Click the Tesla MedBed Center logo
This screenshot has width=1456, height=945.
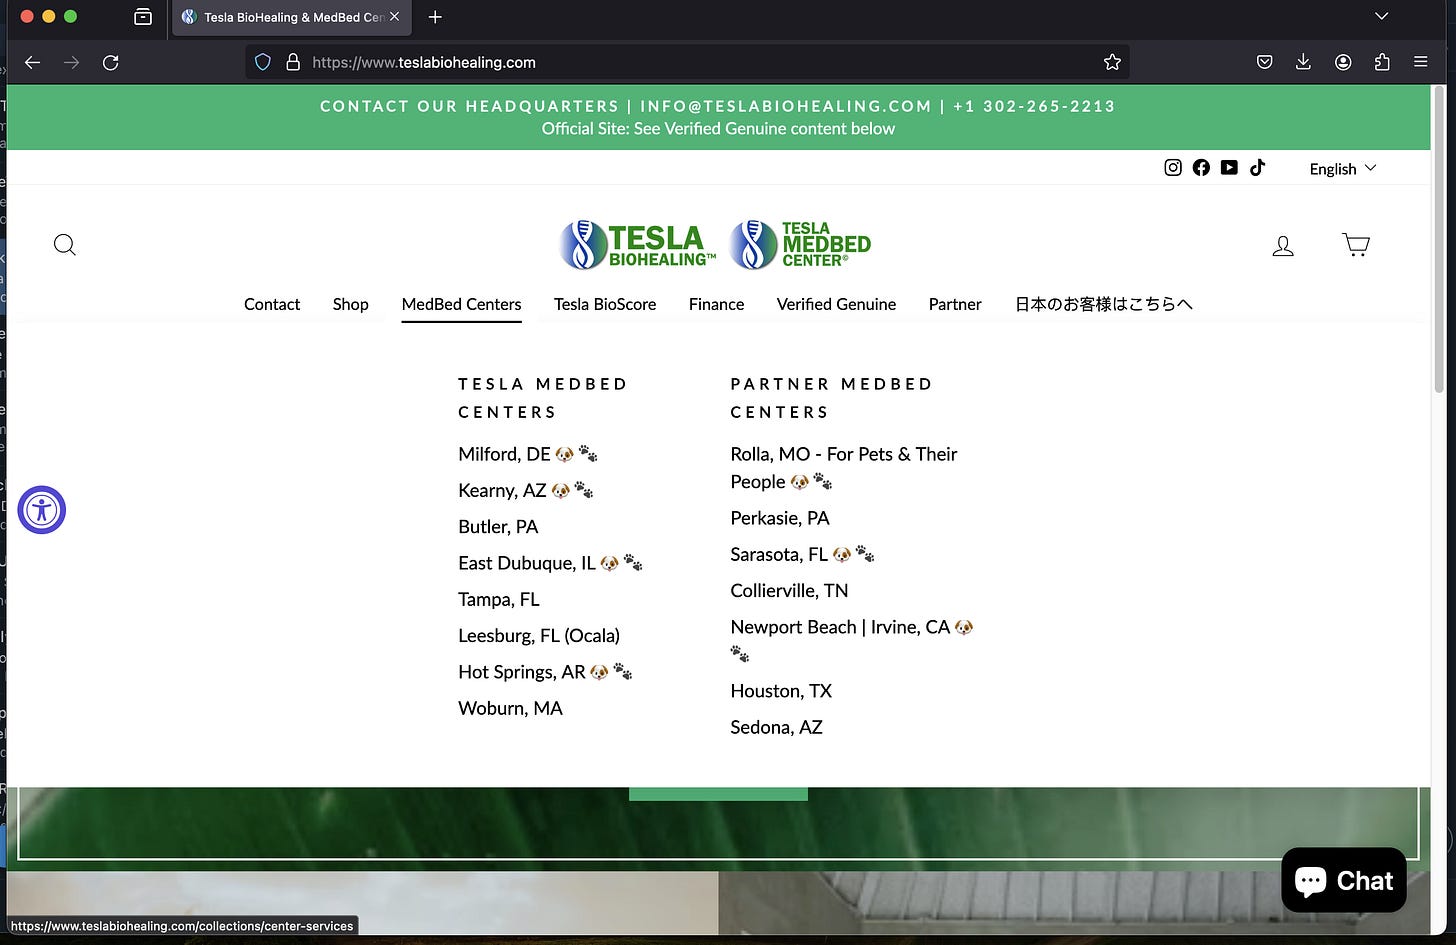tap(800, 245)
